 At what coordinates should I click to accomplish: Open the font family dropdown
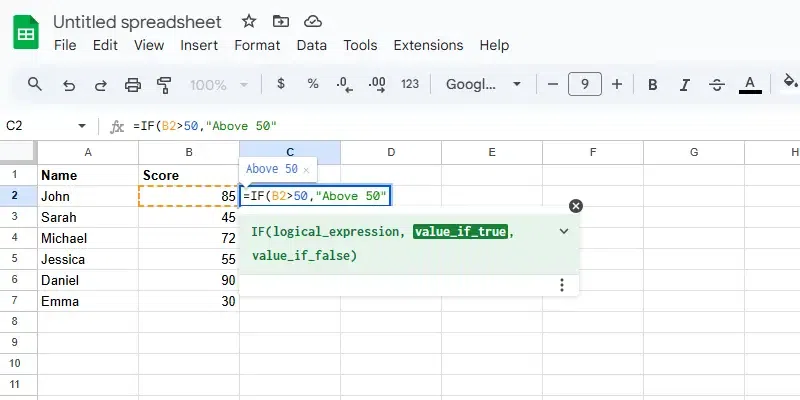(x=483, y=84)
